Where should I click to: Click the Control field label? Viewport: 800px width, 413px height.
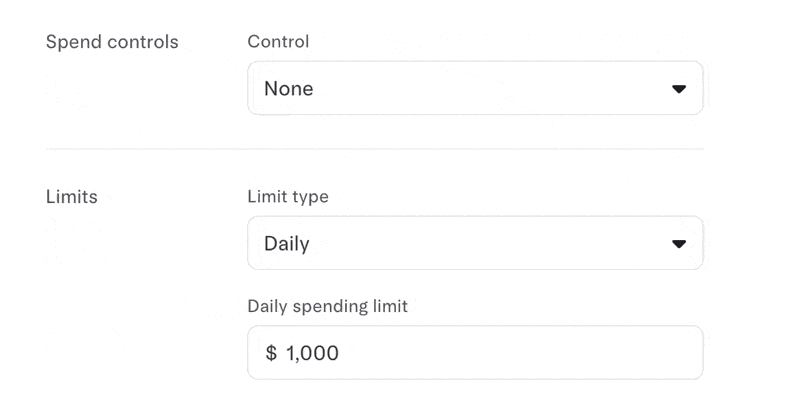point(278,41)
